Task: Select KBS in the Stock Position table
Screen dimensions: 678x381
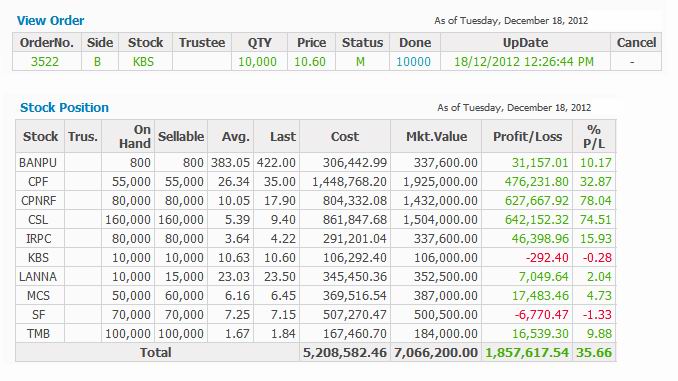Action: 38,258
